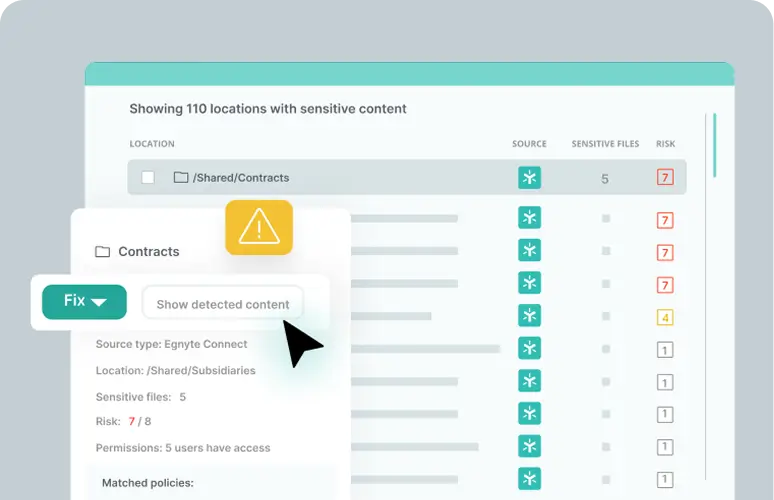Viewport: 774px width, 500px height.
Task: Sort by the SOURCE column header
Action: (529, 144)
